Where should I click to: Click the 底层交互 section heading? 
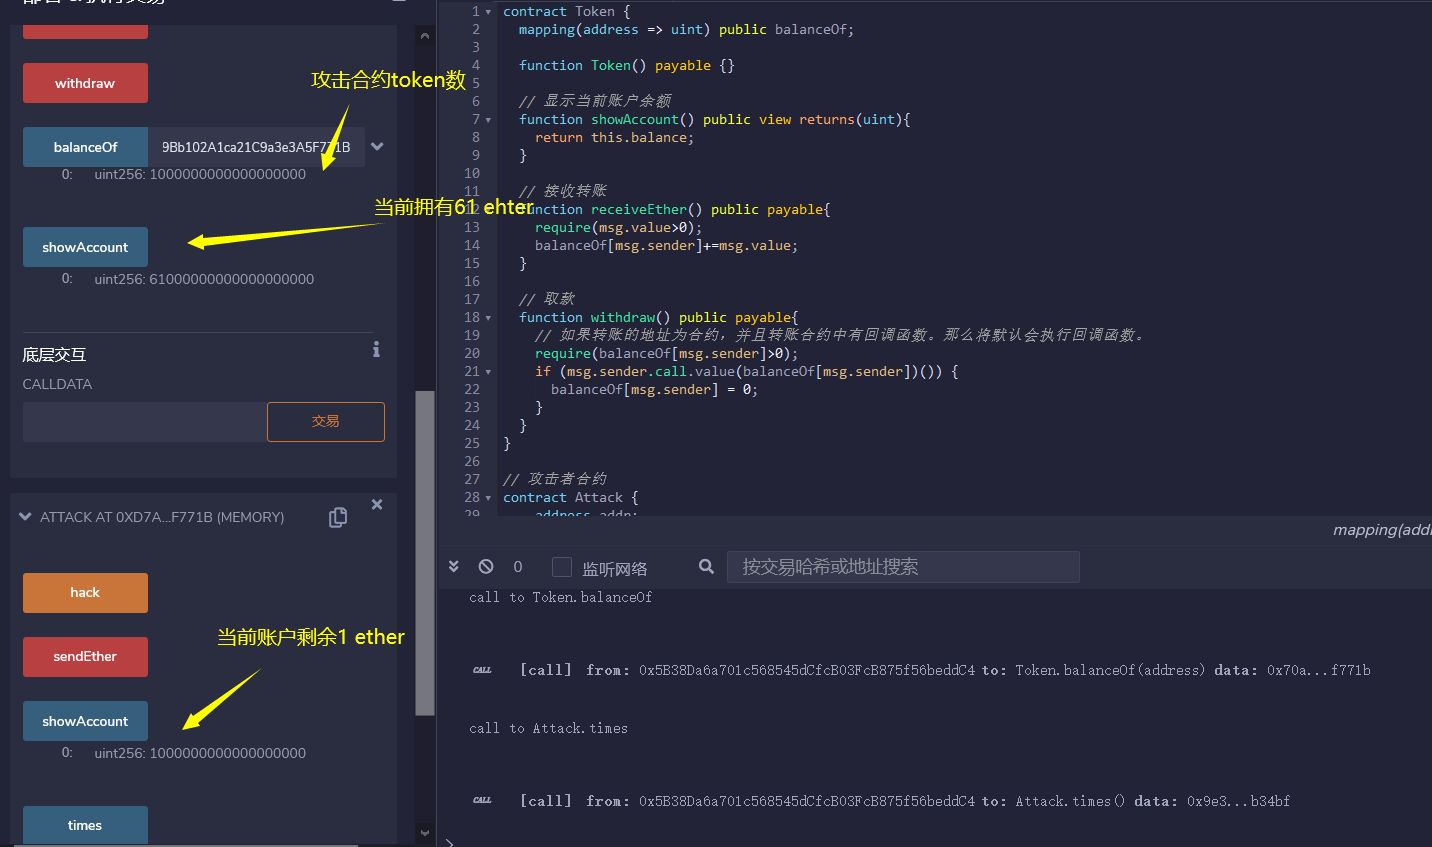tap(55, 355)
